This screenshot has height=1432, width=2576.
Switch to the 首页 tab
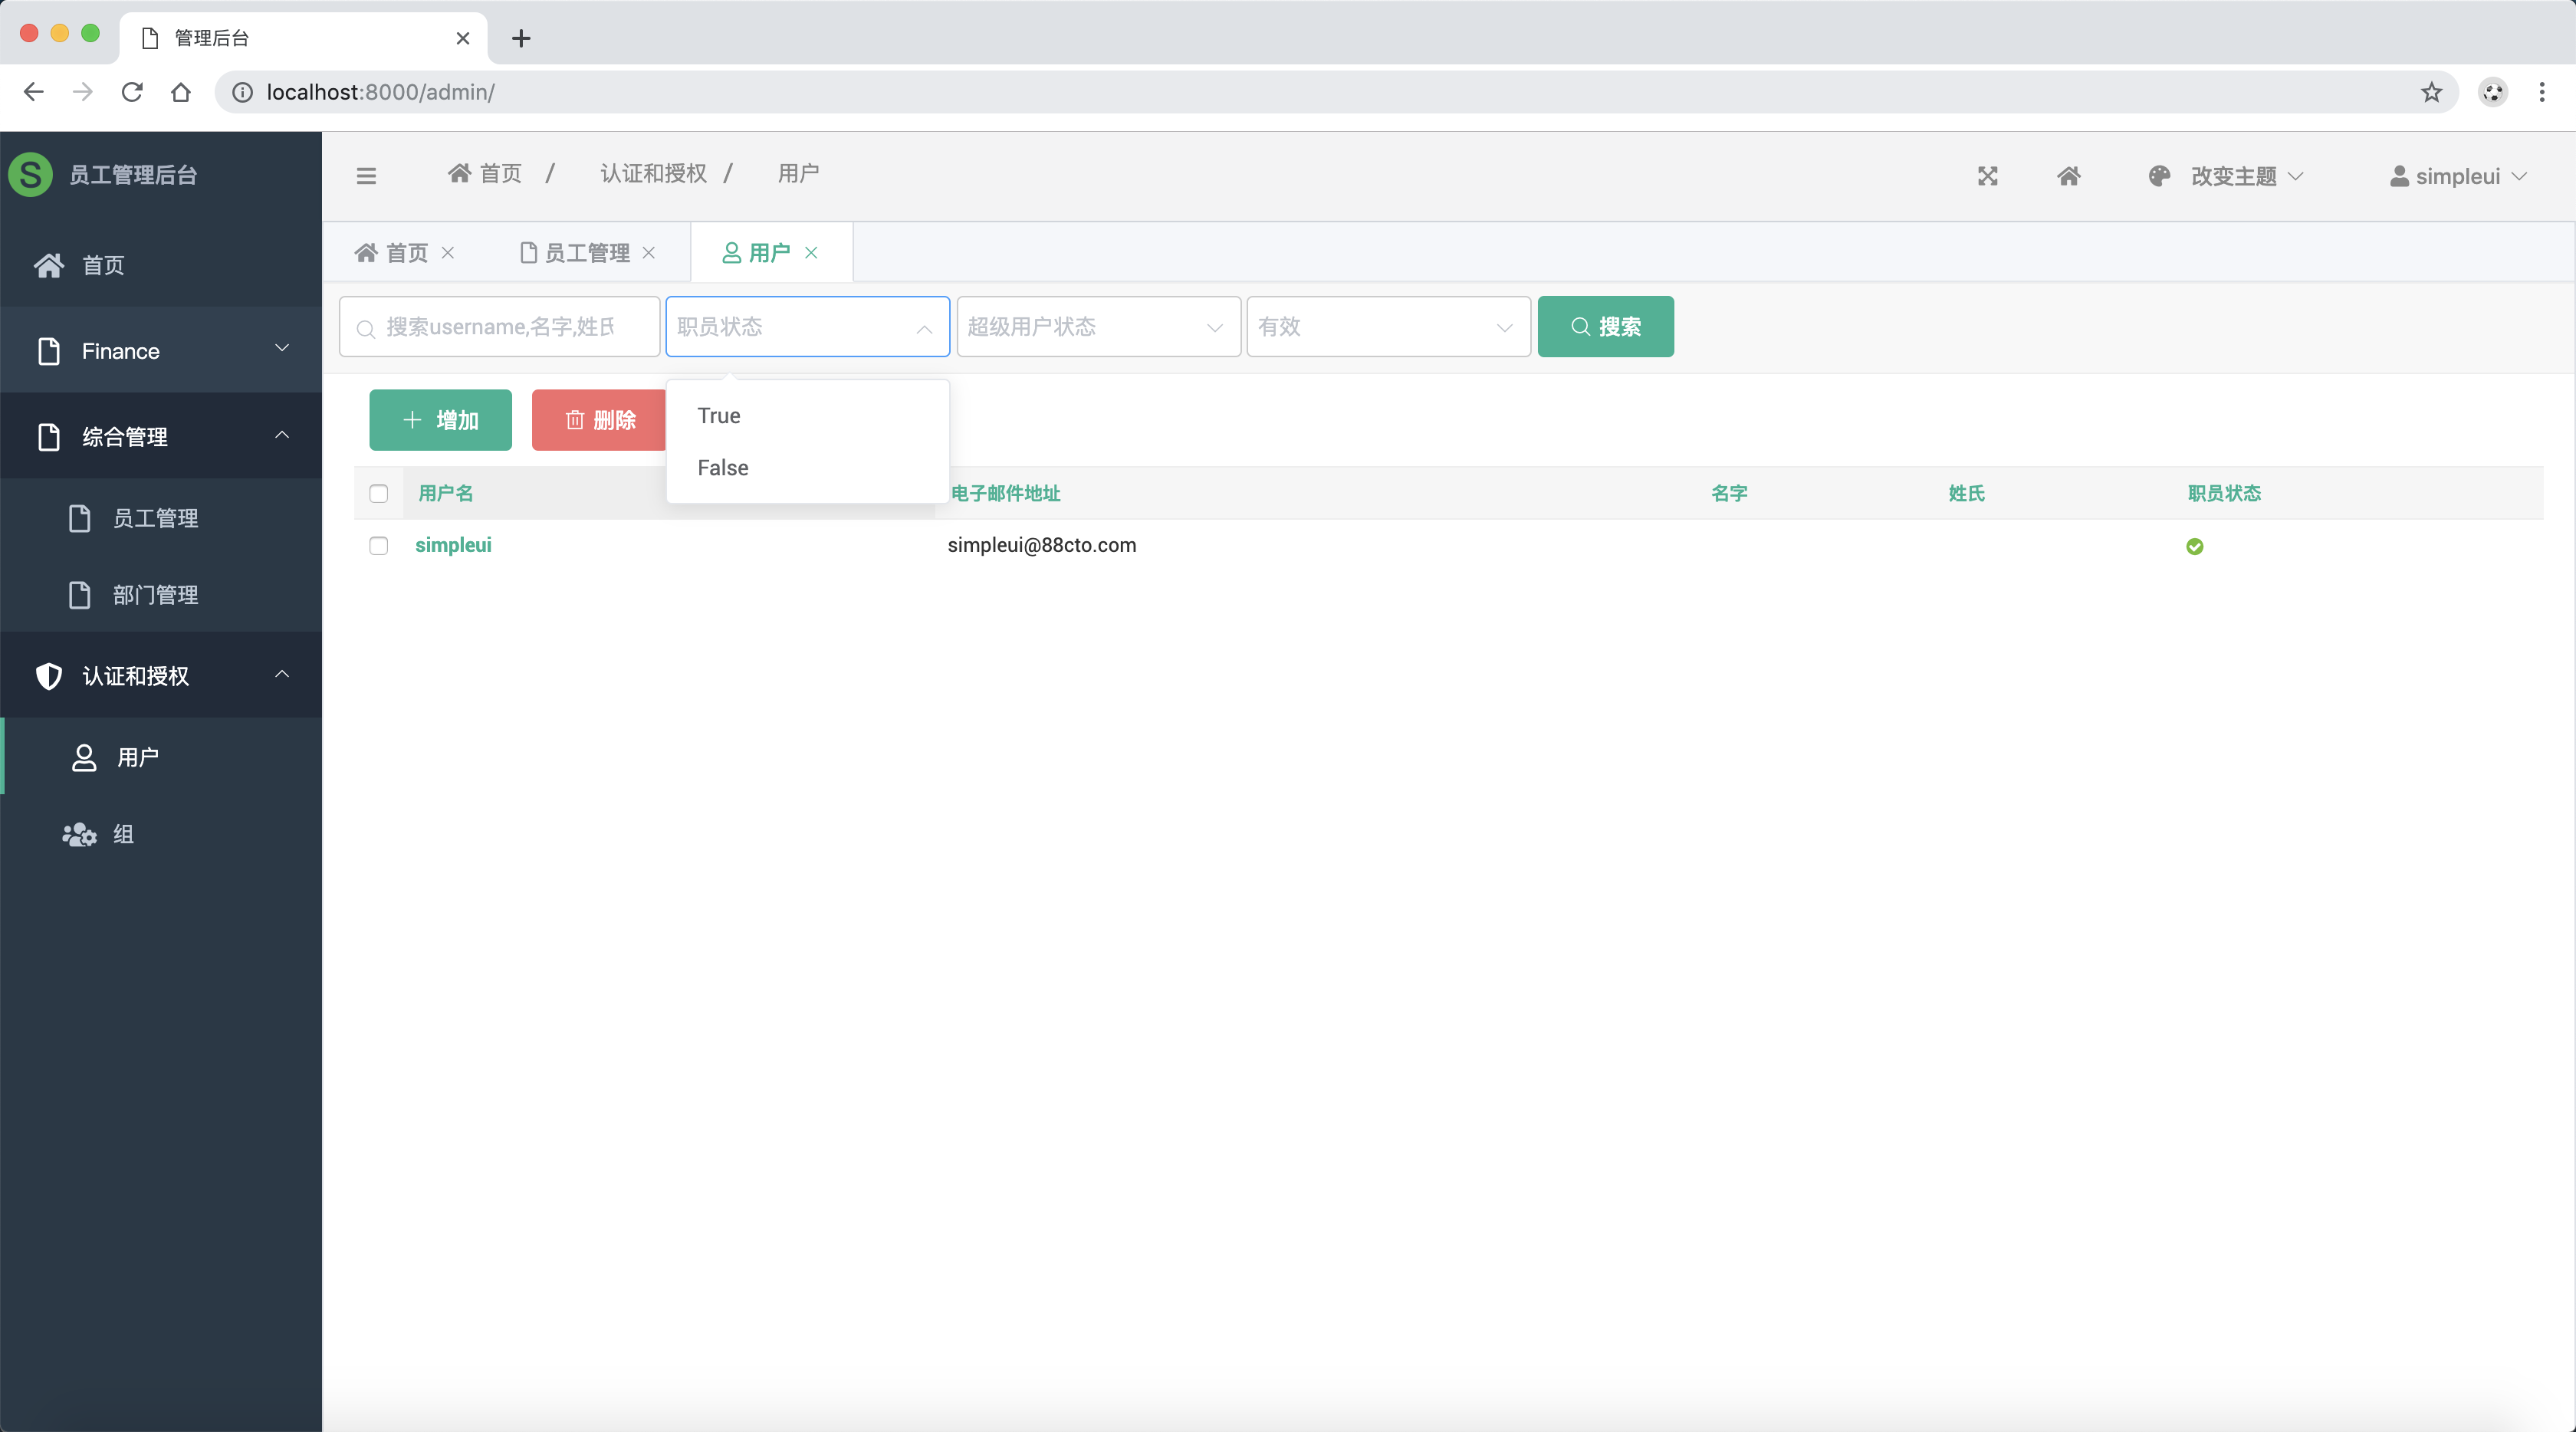pos(392,253)
